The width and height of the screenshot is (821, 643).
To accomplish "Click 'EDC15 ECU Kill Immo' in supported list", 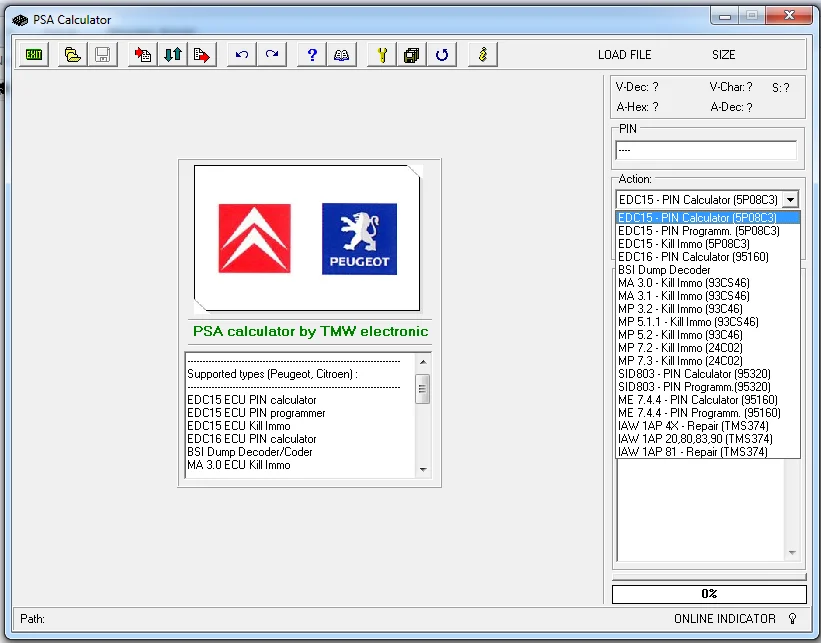I will pyautogui.click(x=239, y=426).
